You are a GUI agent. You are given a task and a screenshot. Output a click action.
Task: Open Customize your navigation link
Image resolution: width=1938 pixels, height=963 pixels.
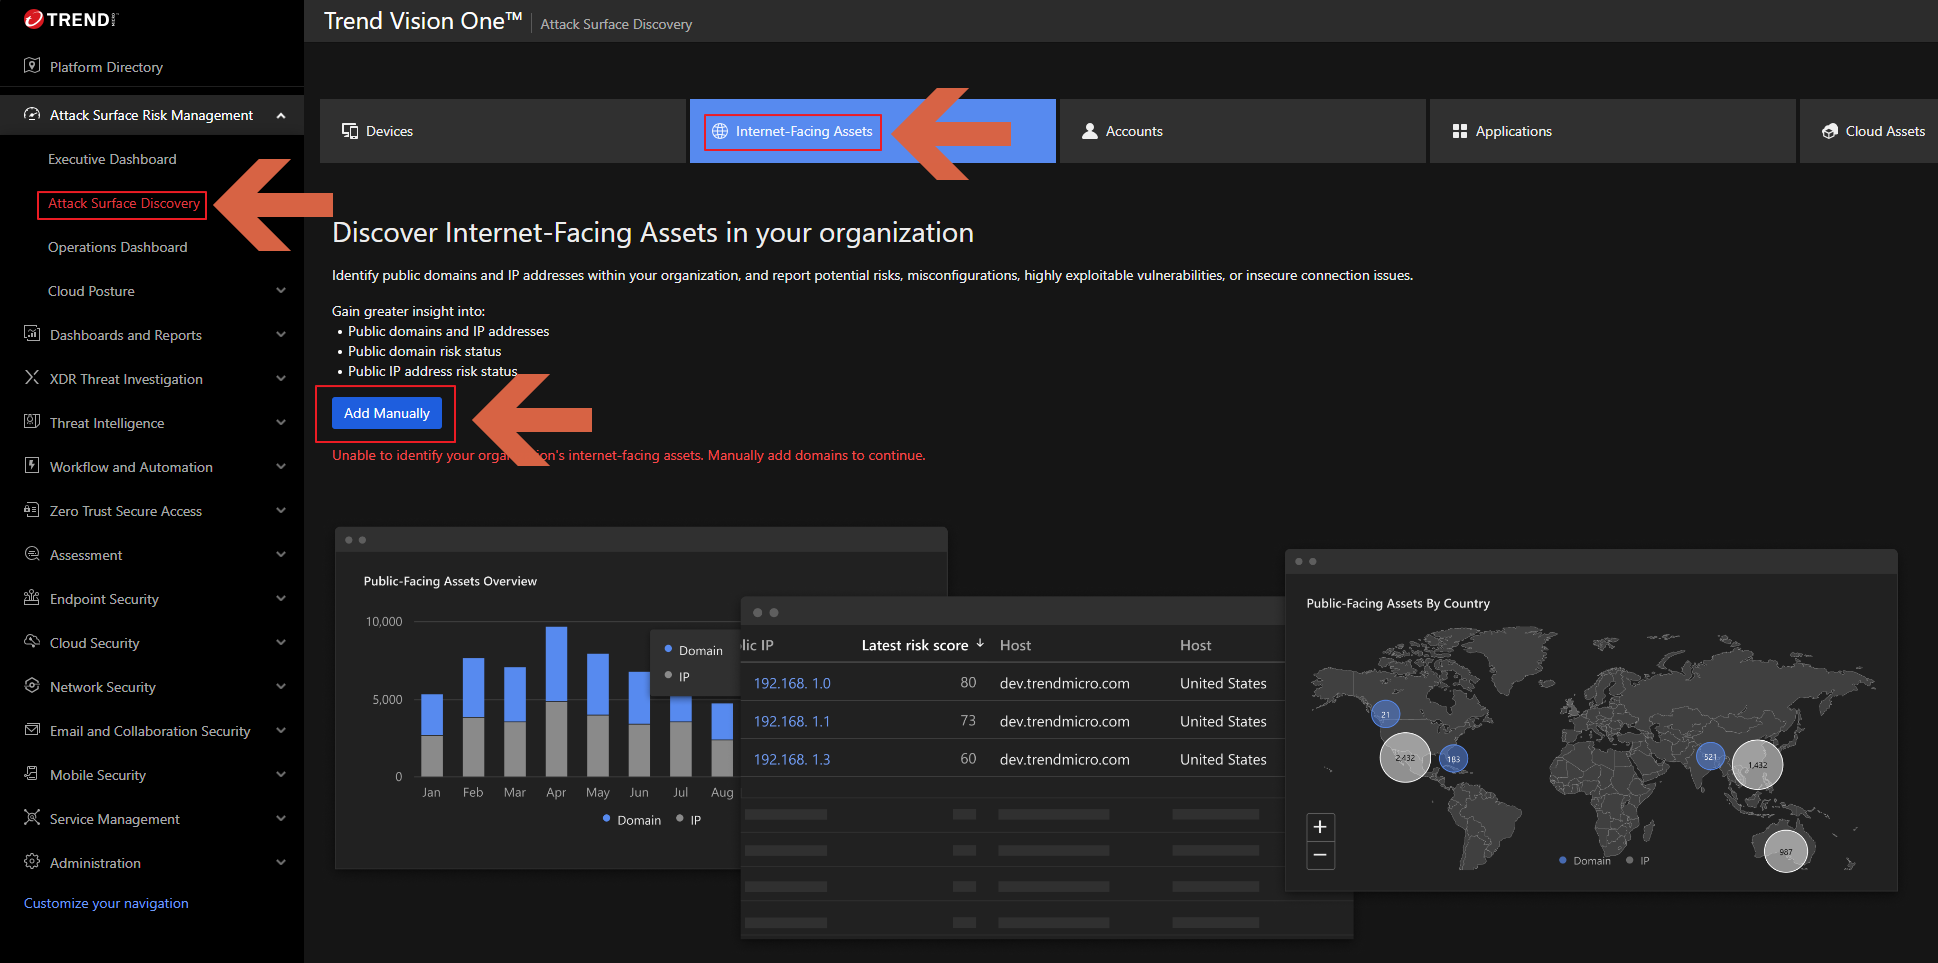tap(106, 903)
